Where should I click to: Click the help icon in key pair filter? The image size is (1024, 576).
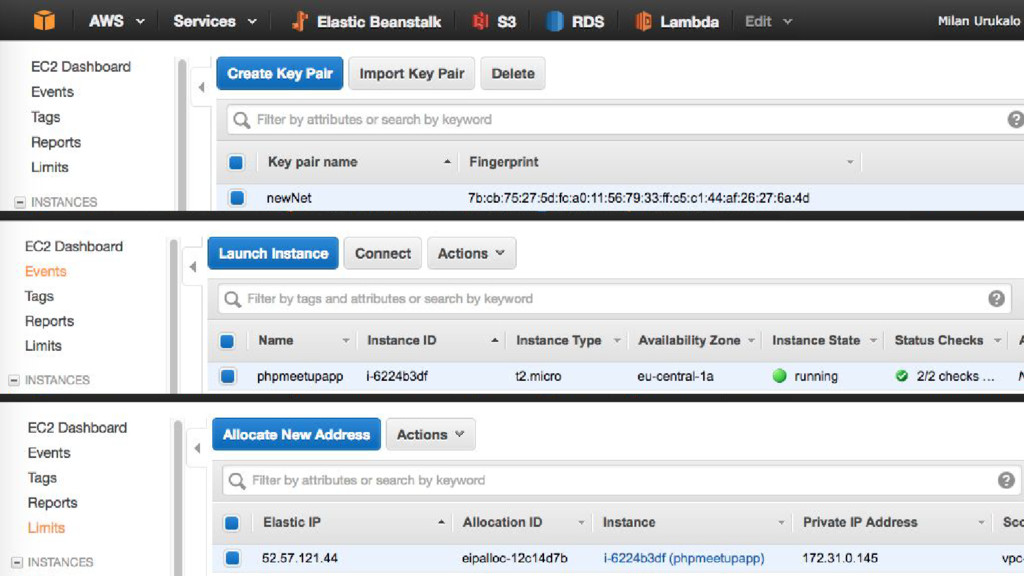pos(1015,120)
